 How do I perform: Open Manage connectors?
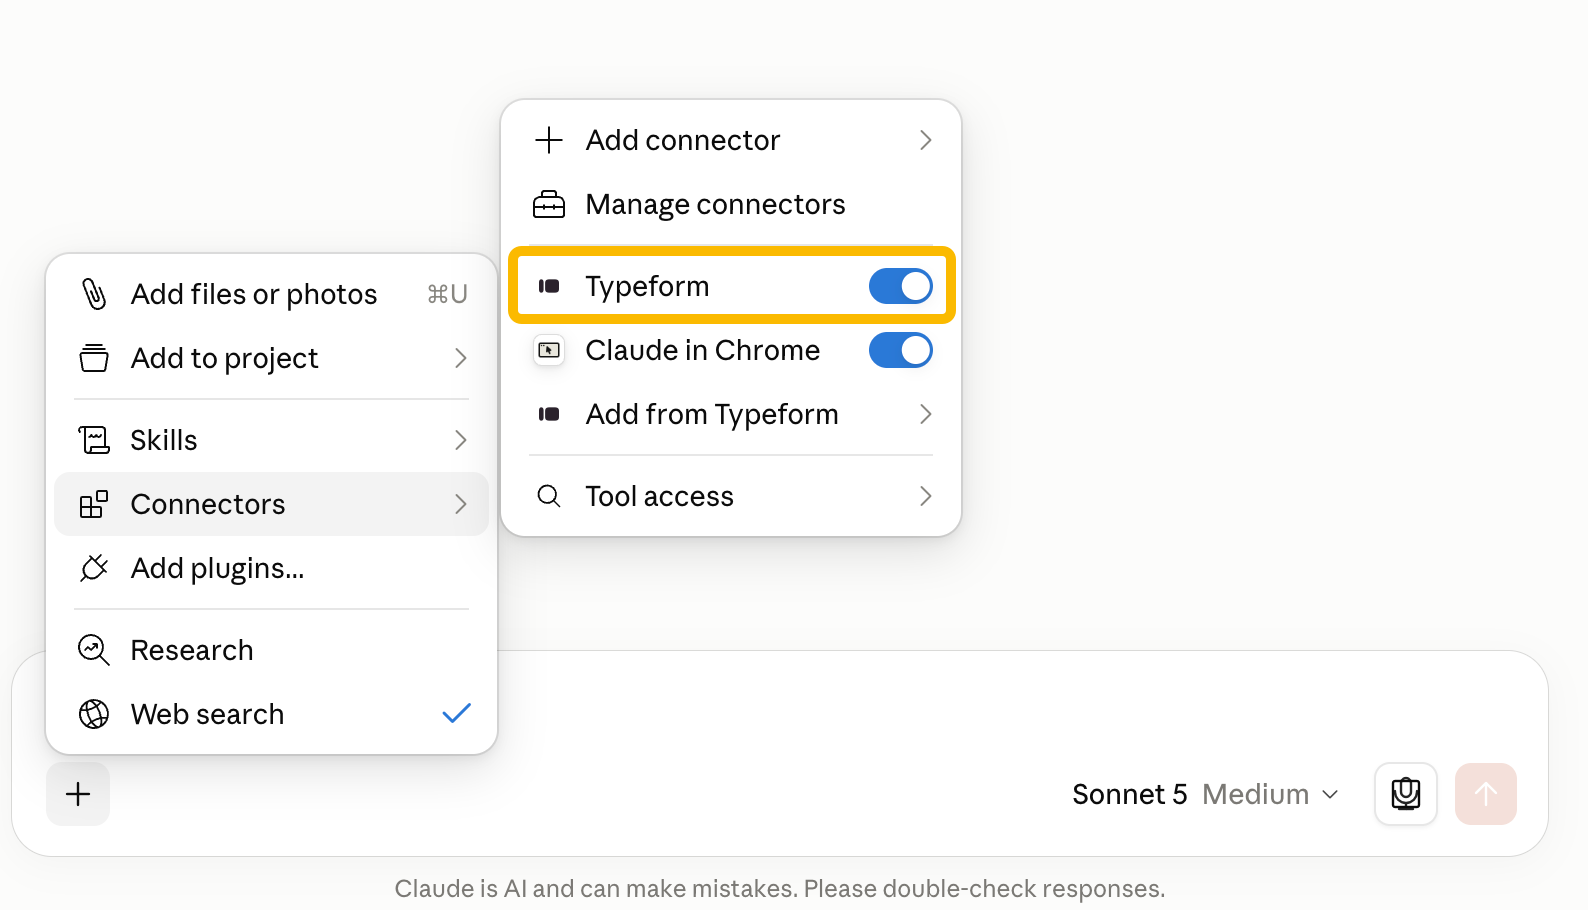click(x=731, y=204)
